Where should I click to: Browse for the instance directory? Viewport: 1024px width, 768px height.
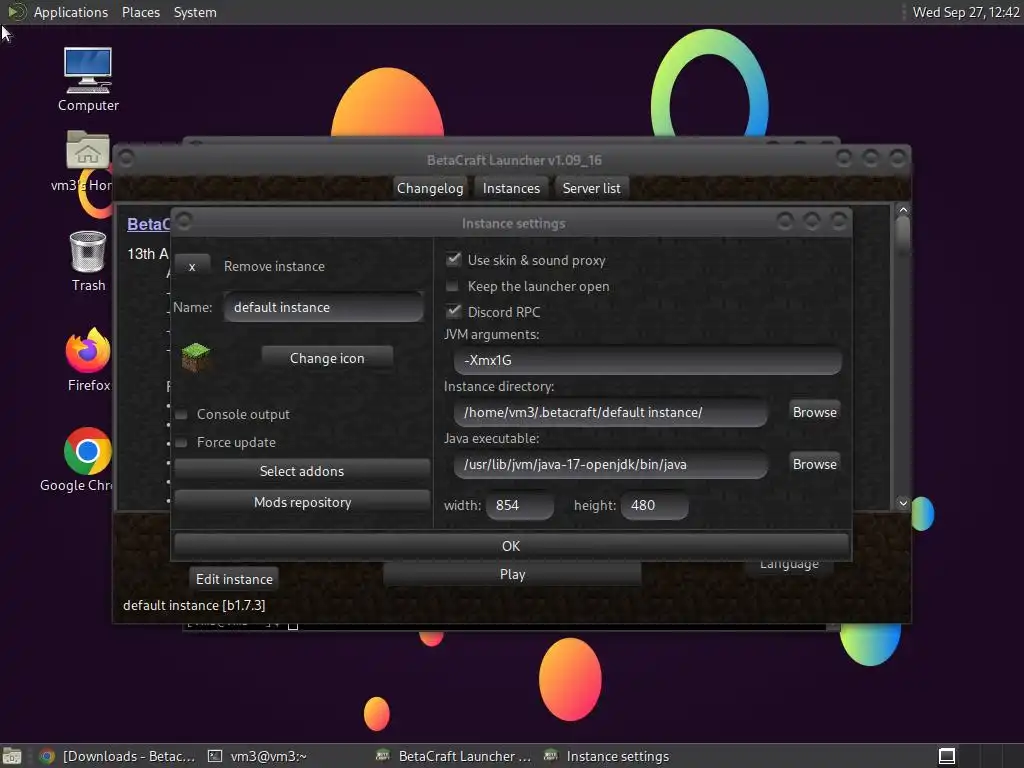tap(814, 412)
